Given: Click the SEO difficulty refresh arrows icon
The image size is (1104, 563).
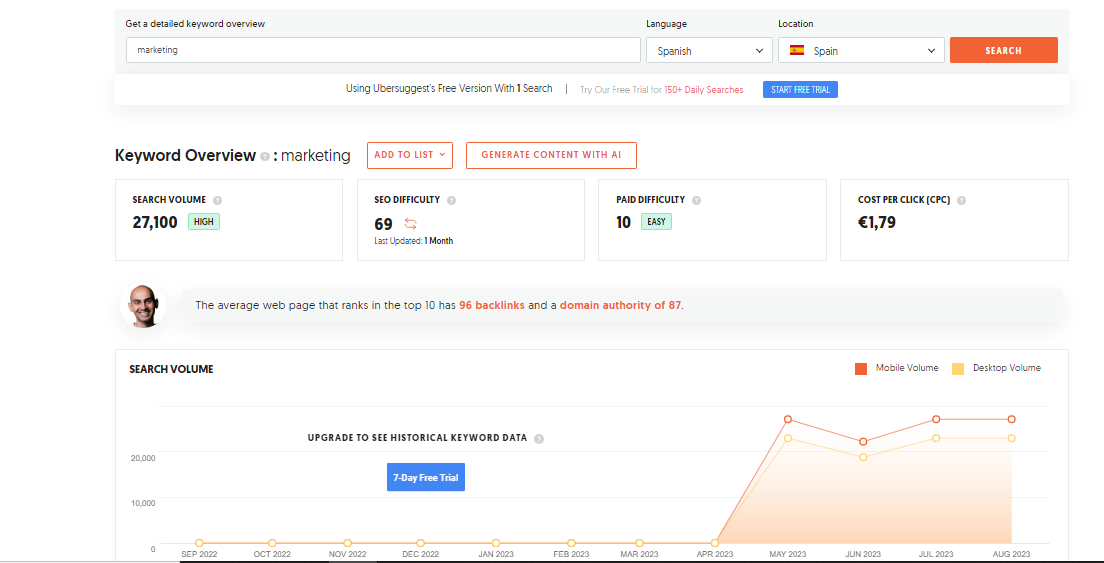Looking at the screenshot, I should tap(410, 224).
